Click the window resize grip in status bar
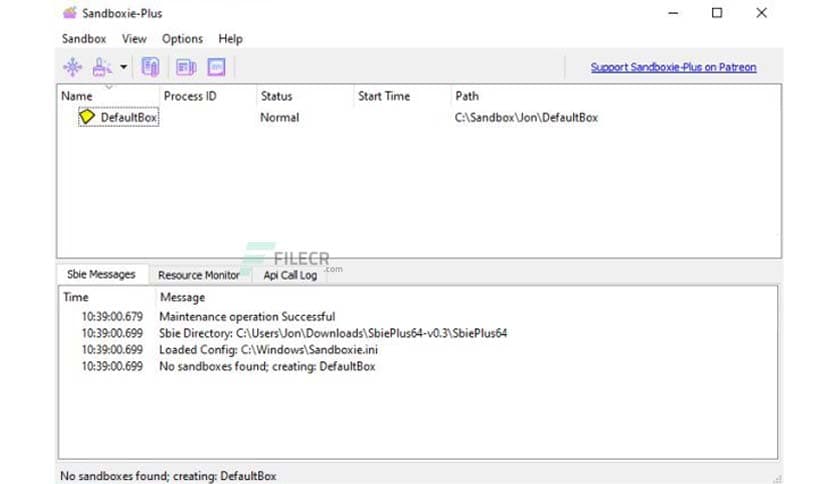The width and height of the screenshot is (836, 484). pos(777,479)
